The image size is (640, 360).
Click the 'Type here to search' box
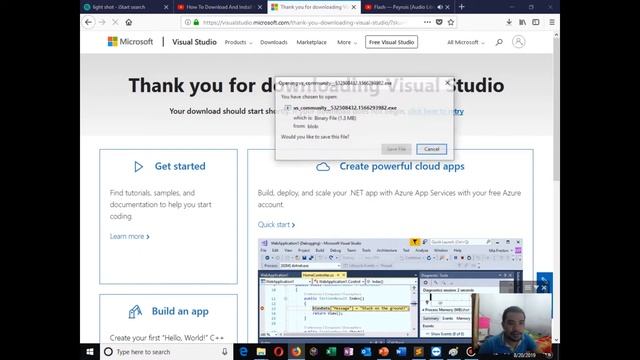click(x=167, y=351)
